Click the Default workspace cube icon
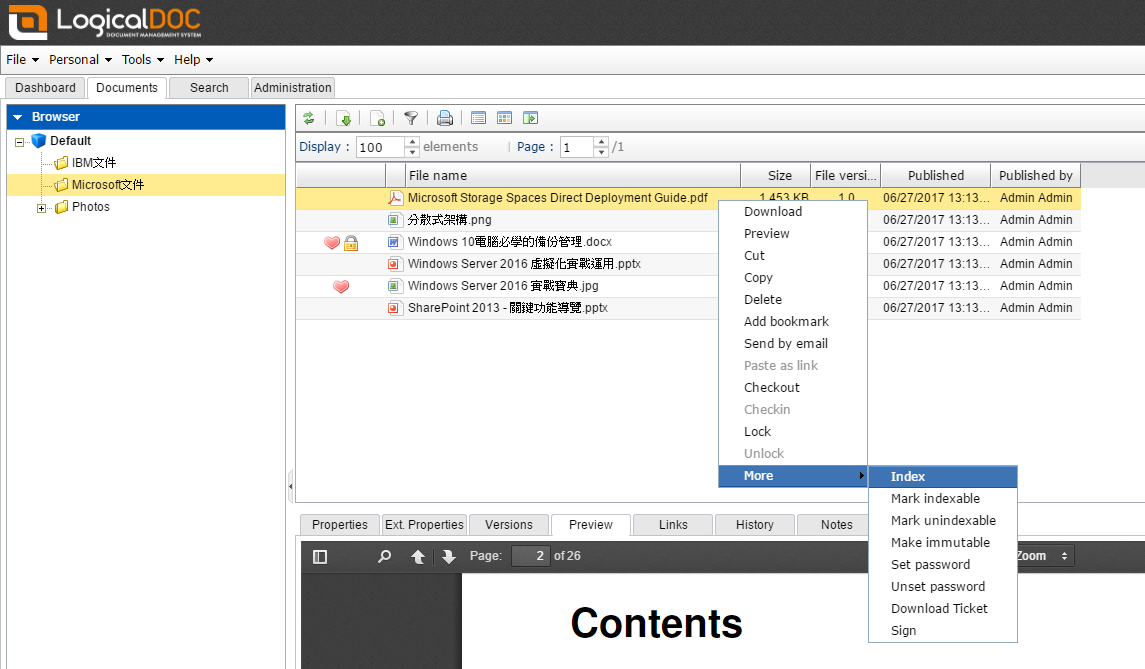 [39, 141]
